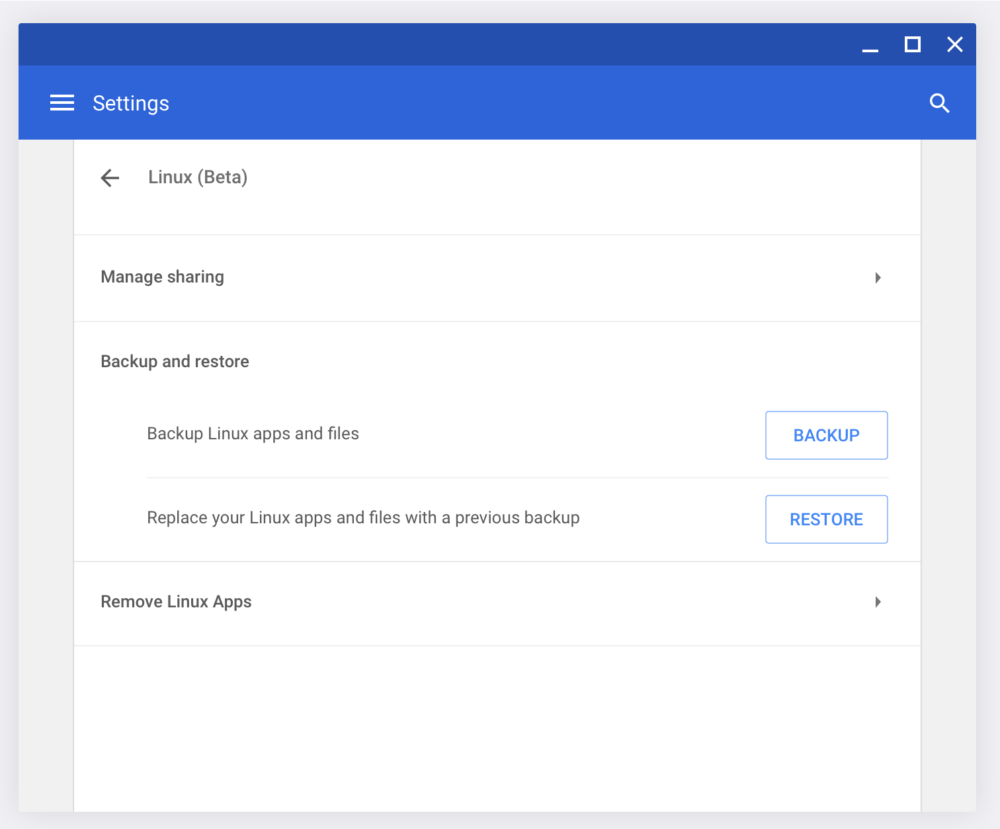Click the Linux (Beta) page heading

point(198,177)
